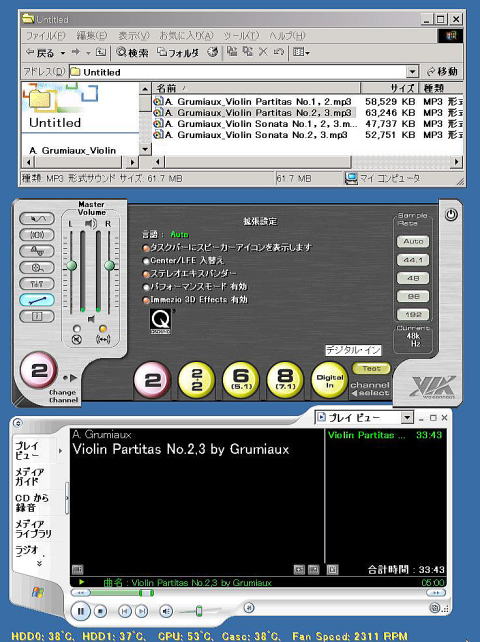Open メディアライブラリ in Media Player sidebar
This screenshot has height=642, width=480.
[34, 529]
